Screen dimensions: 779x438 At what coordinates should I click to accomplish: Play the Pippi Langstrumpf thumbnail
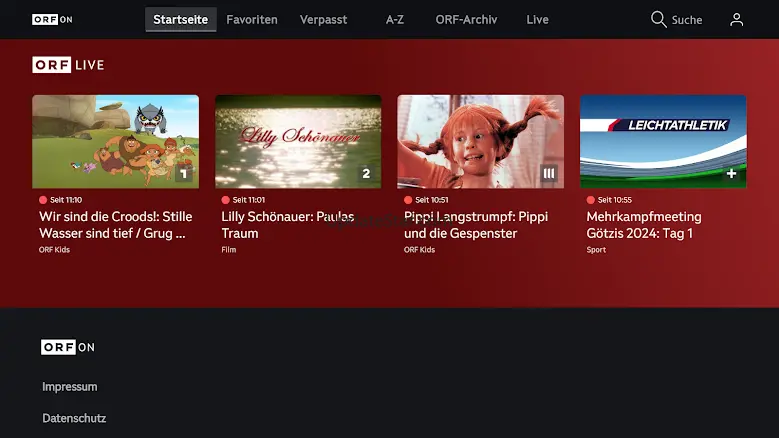pos(480,142)
